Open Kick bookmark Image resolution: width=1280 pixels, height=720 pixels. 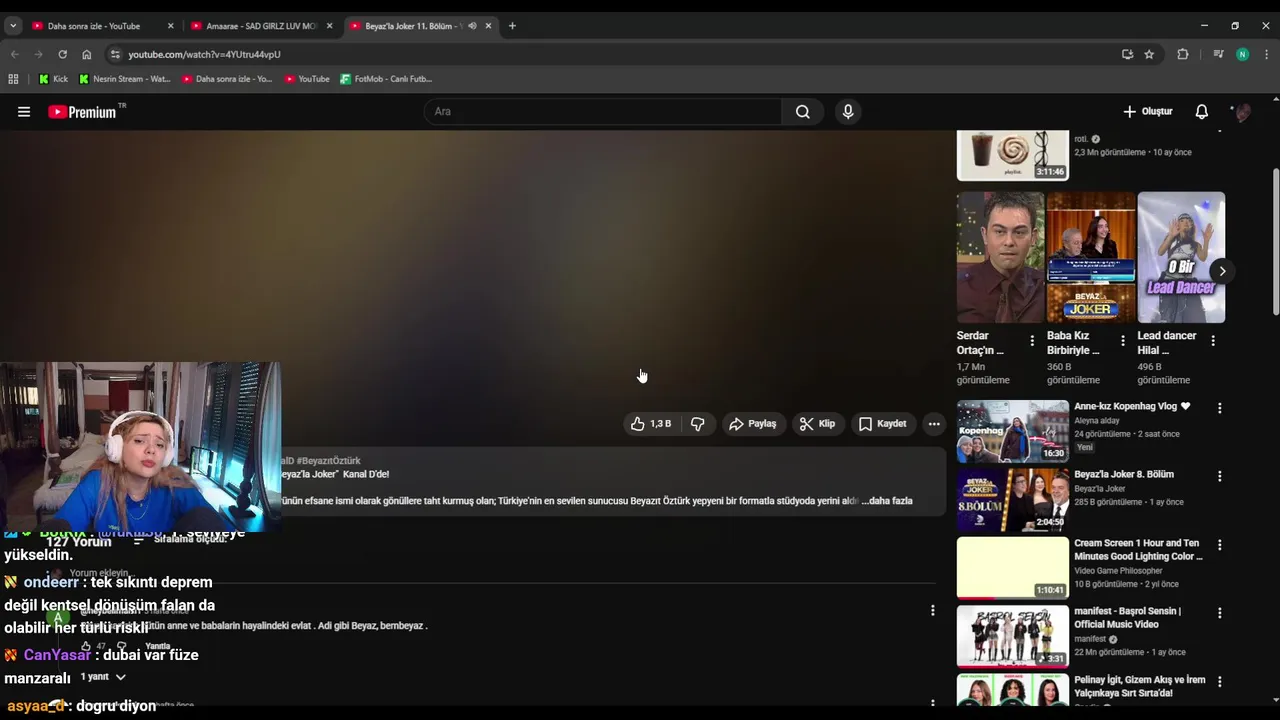(x=53, y=79)
